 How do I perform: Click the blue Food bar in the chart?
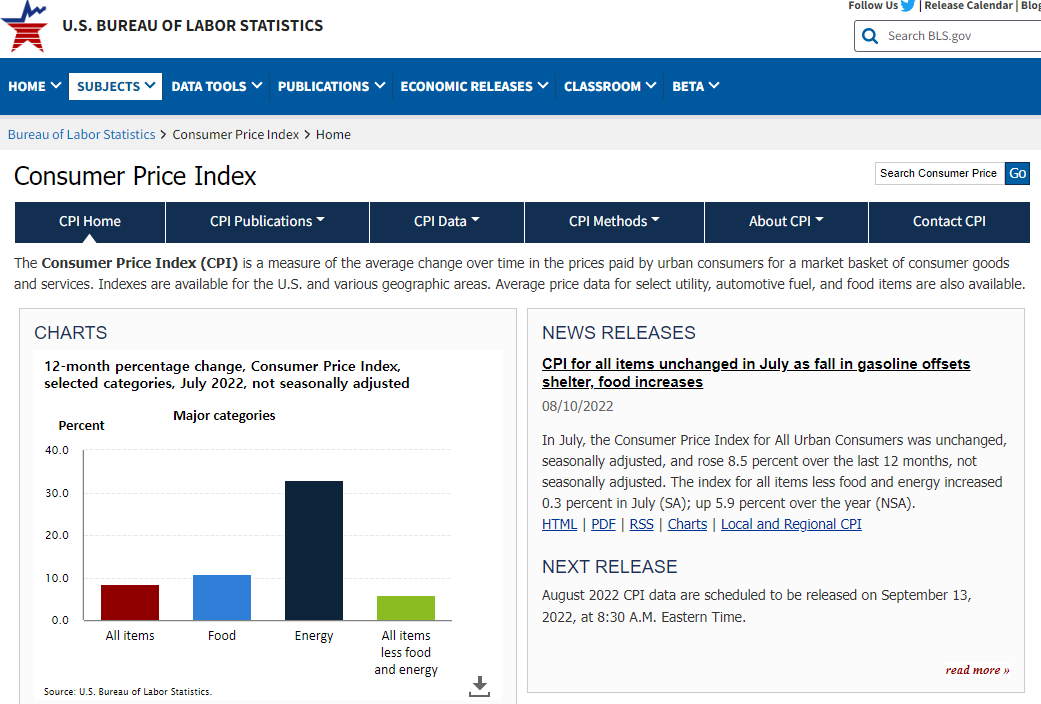pyautogui.click(x=222, y=598)
